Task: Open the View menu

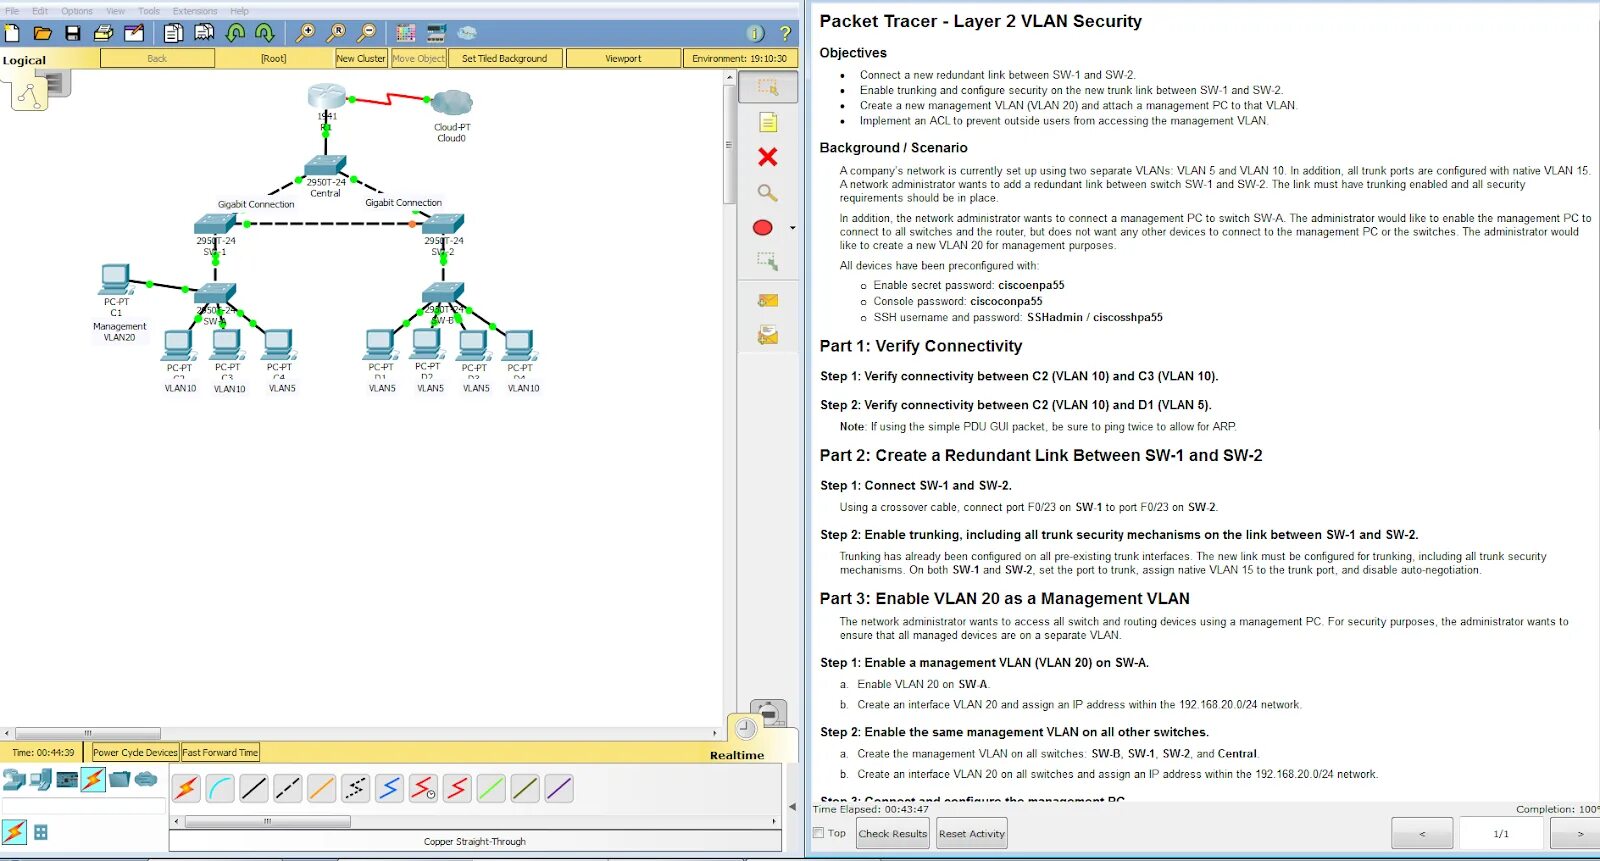Action: [x=116, y=11]
